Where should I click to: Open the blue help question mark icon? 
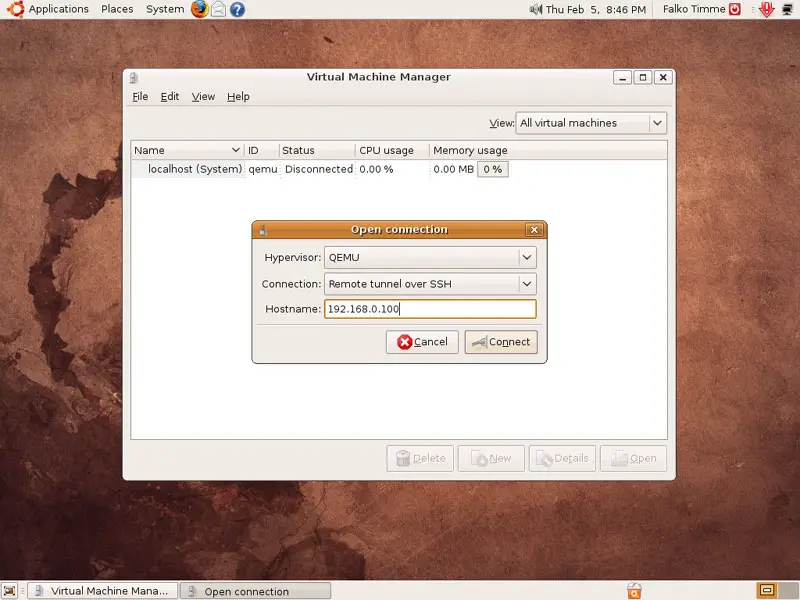(237, 9)
